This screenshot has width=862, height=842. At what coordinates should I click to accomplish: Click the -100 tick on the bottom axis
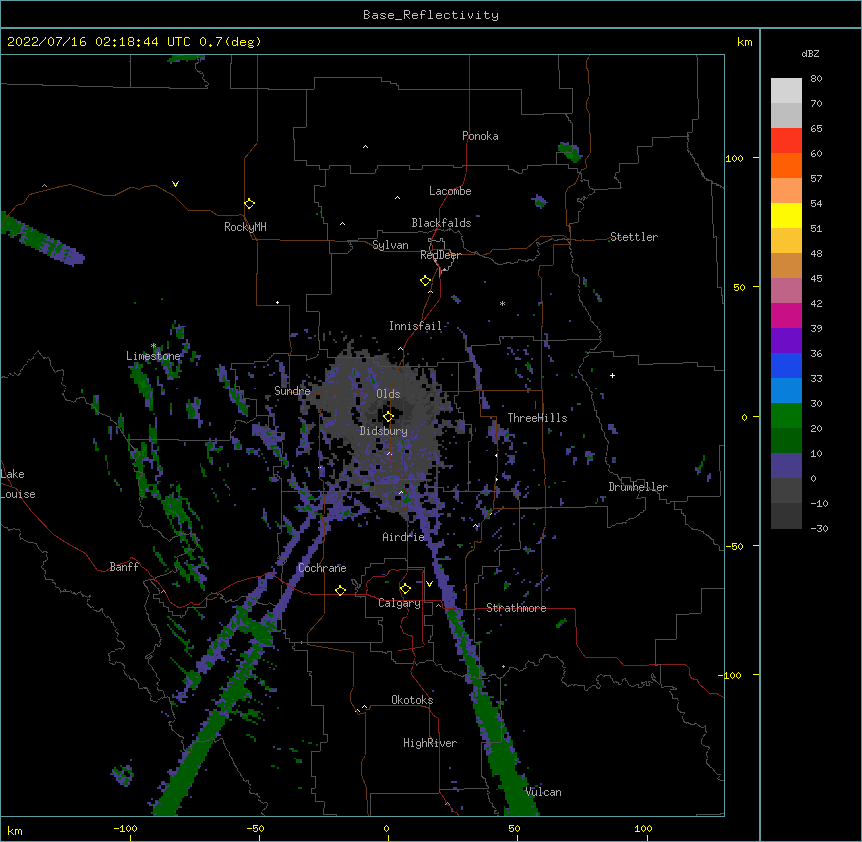coord(125,828)
